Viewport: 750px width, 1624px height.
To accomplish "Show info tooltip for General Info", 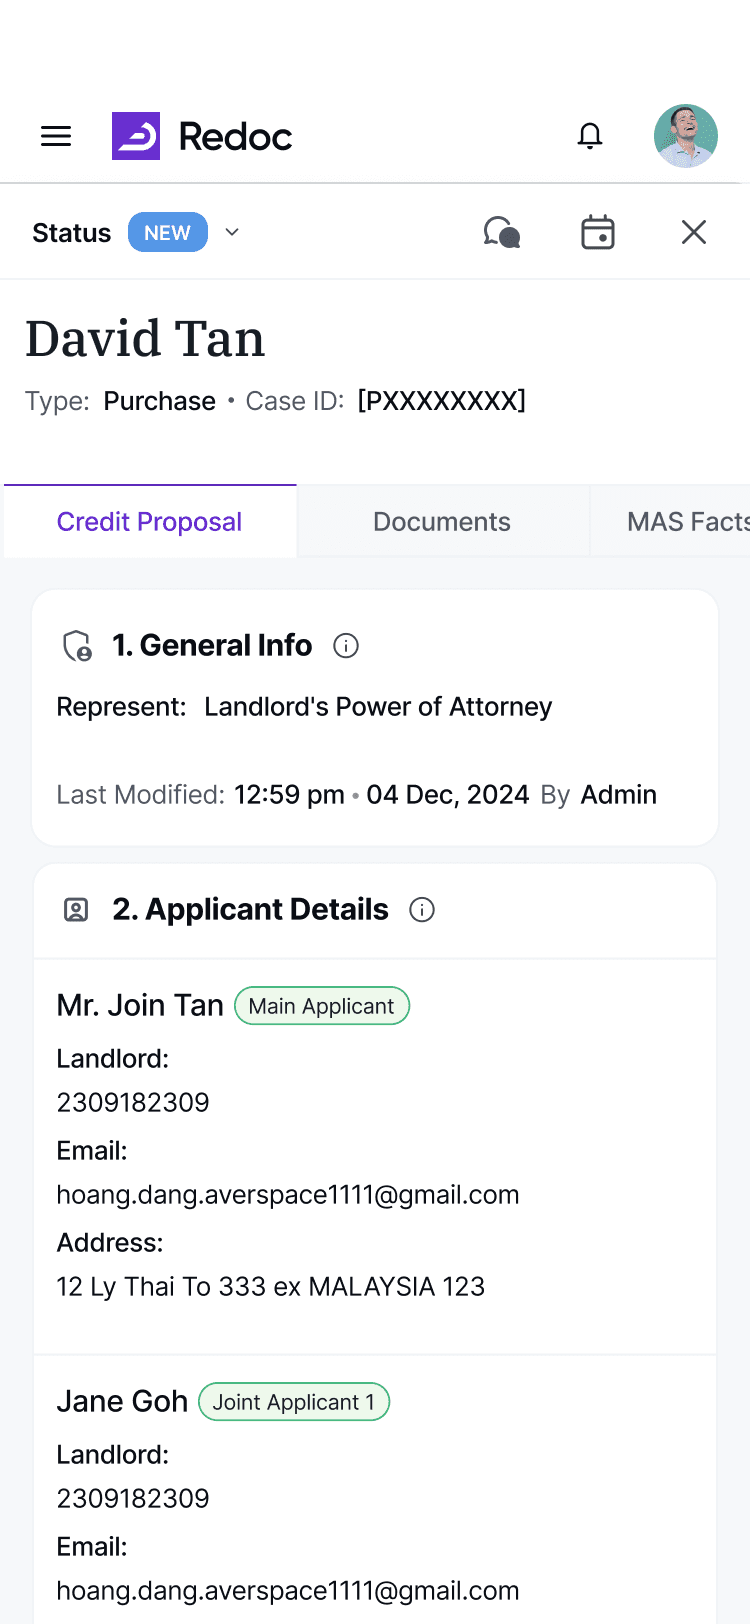I will coord(346,646).
